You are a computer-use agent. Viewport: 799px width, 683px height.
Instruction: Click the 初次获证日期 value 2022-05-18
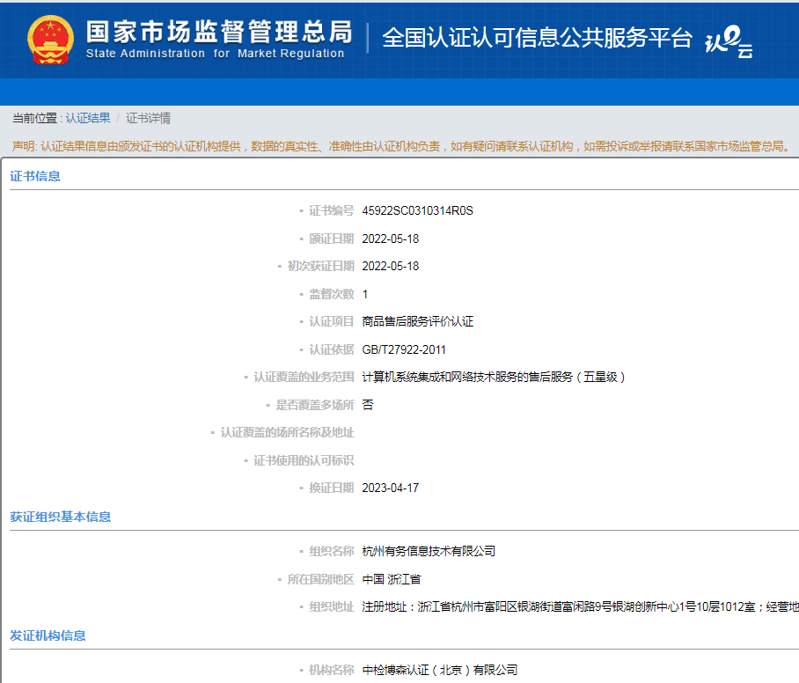click(390, 266)
